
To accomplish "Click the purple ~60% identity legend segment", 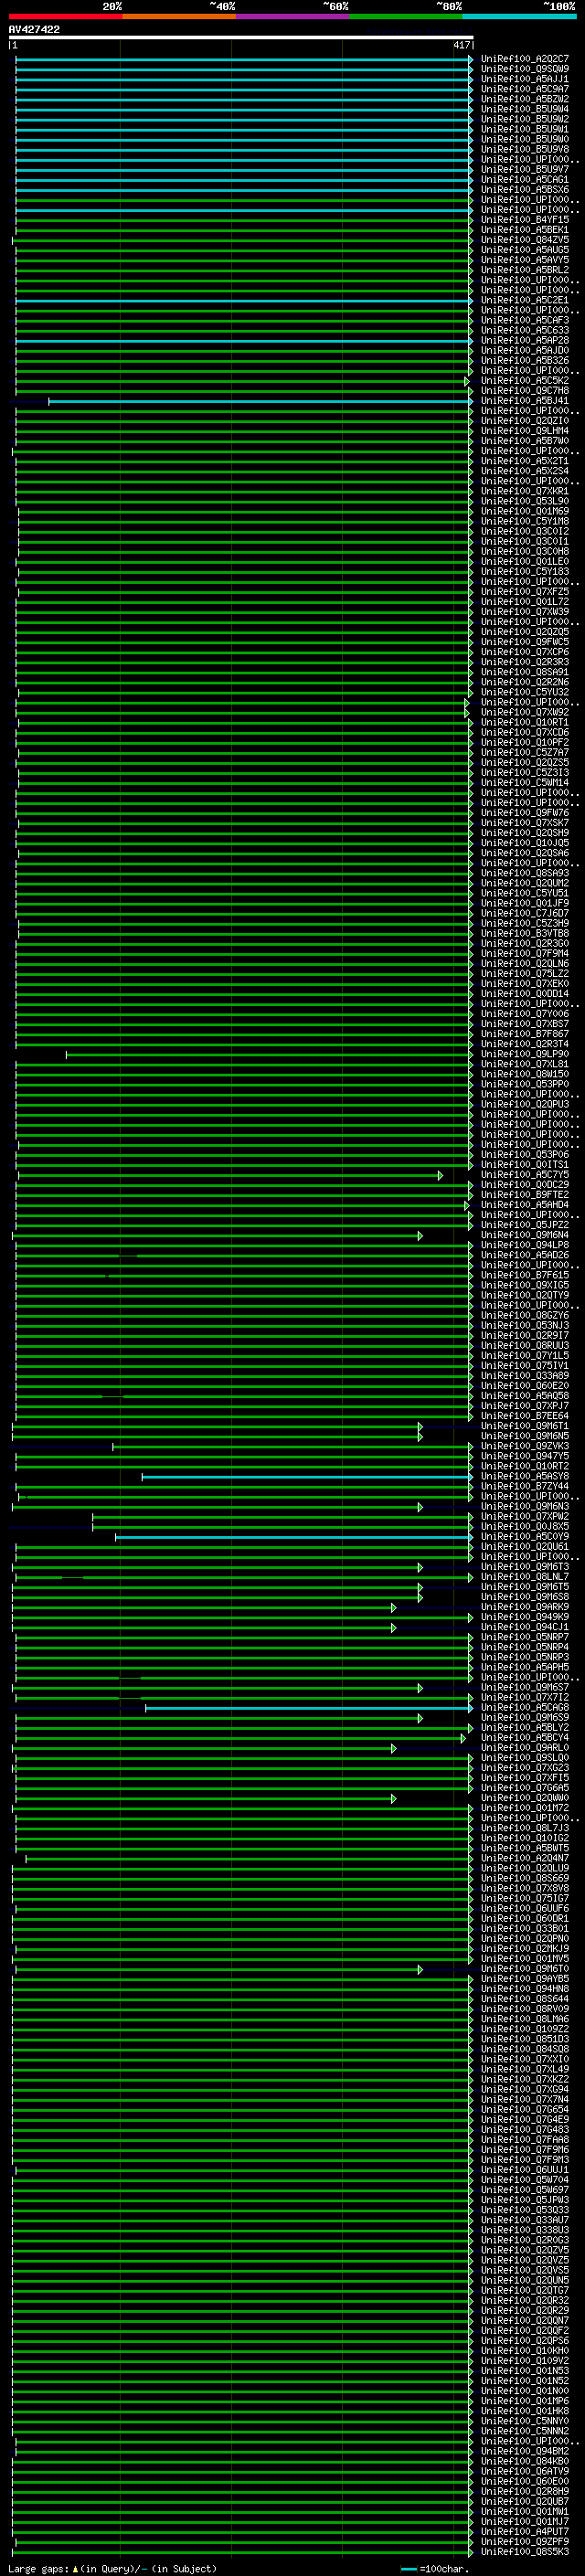I will [292, 16].
